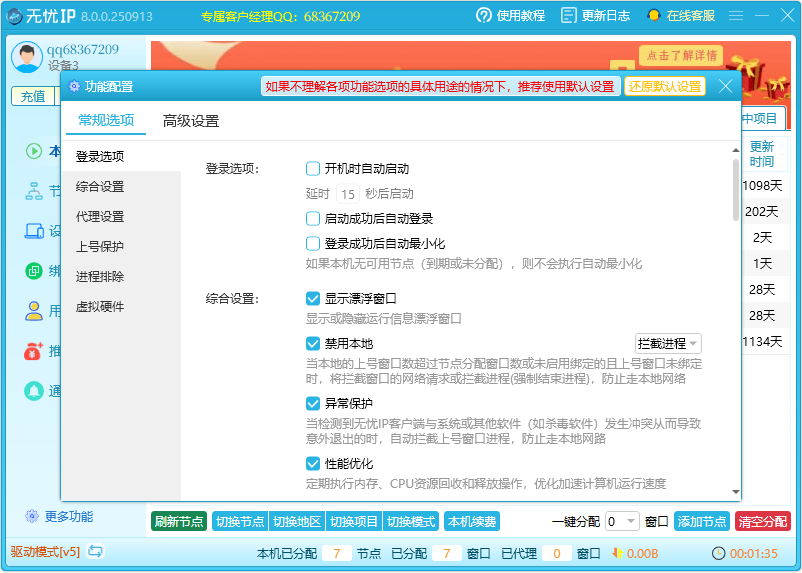The width and height of the screenshot is (802, 573).
Task: Click 驱动模式[v5] status text
Action: tap(45, 552)
